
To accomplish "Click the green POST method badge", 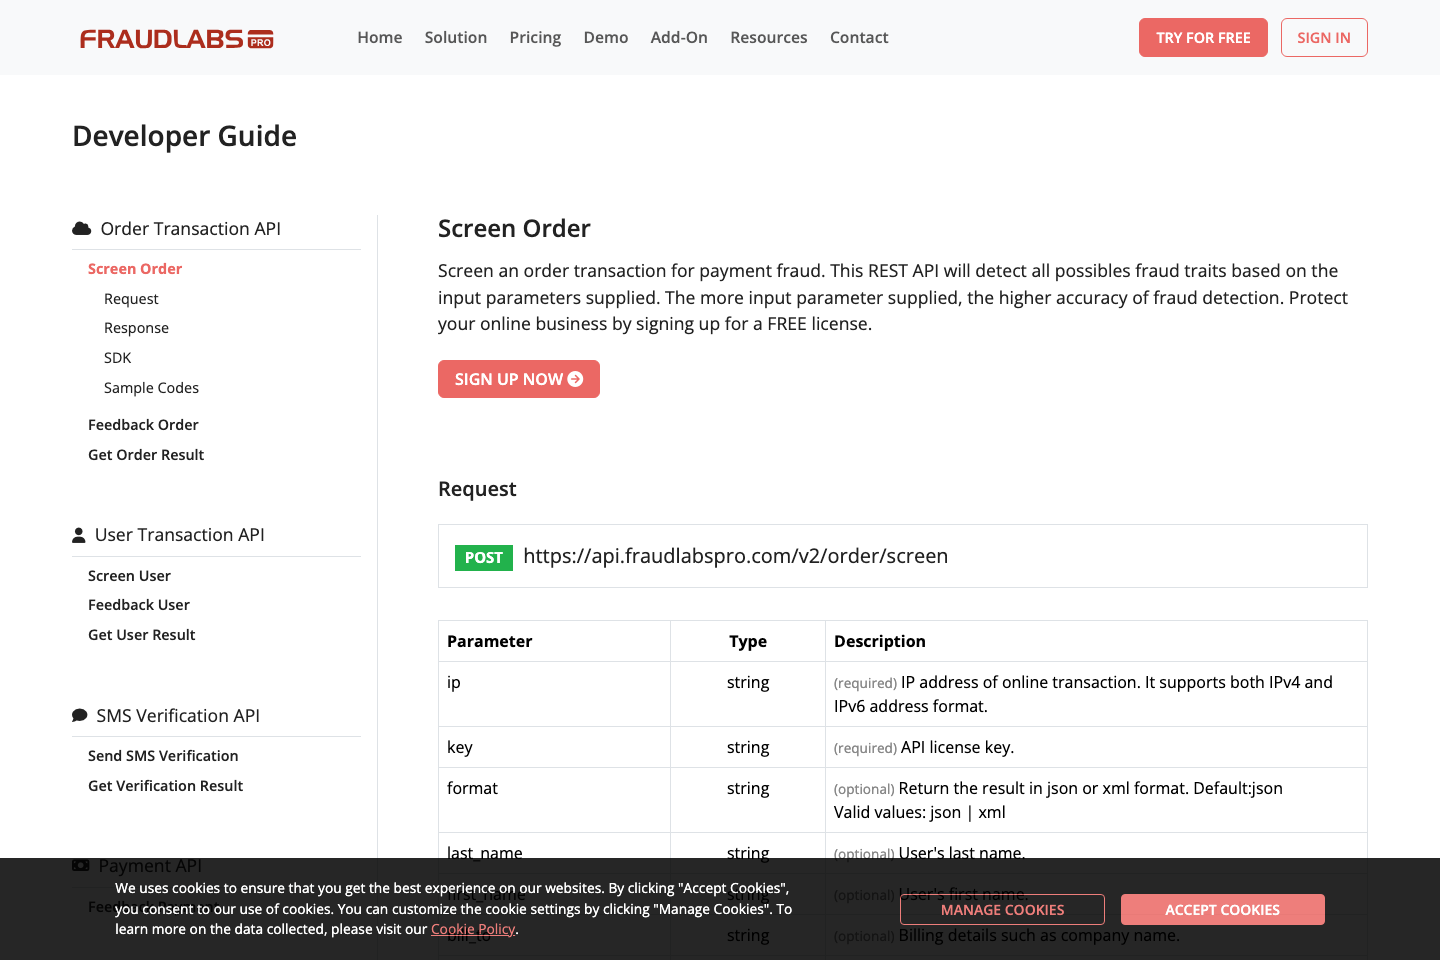I will pyautogui.click(x=483, y=557).
